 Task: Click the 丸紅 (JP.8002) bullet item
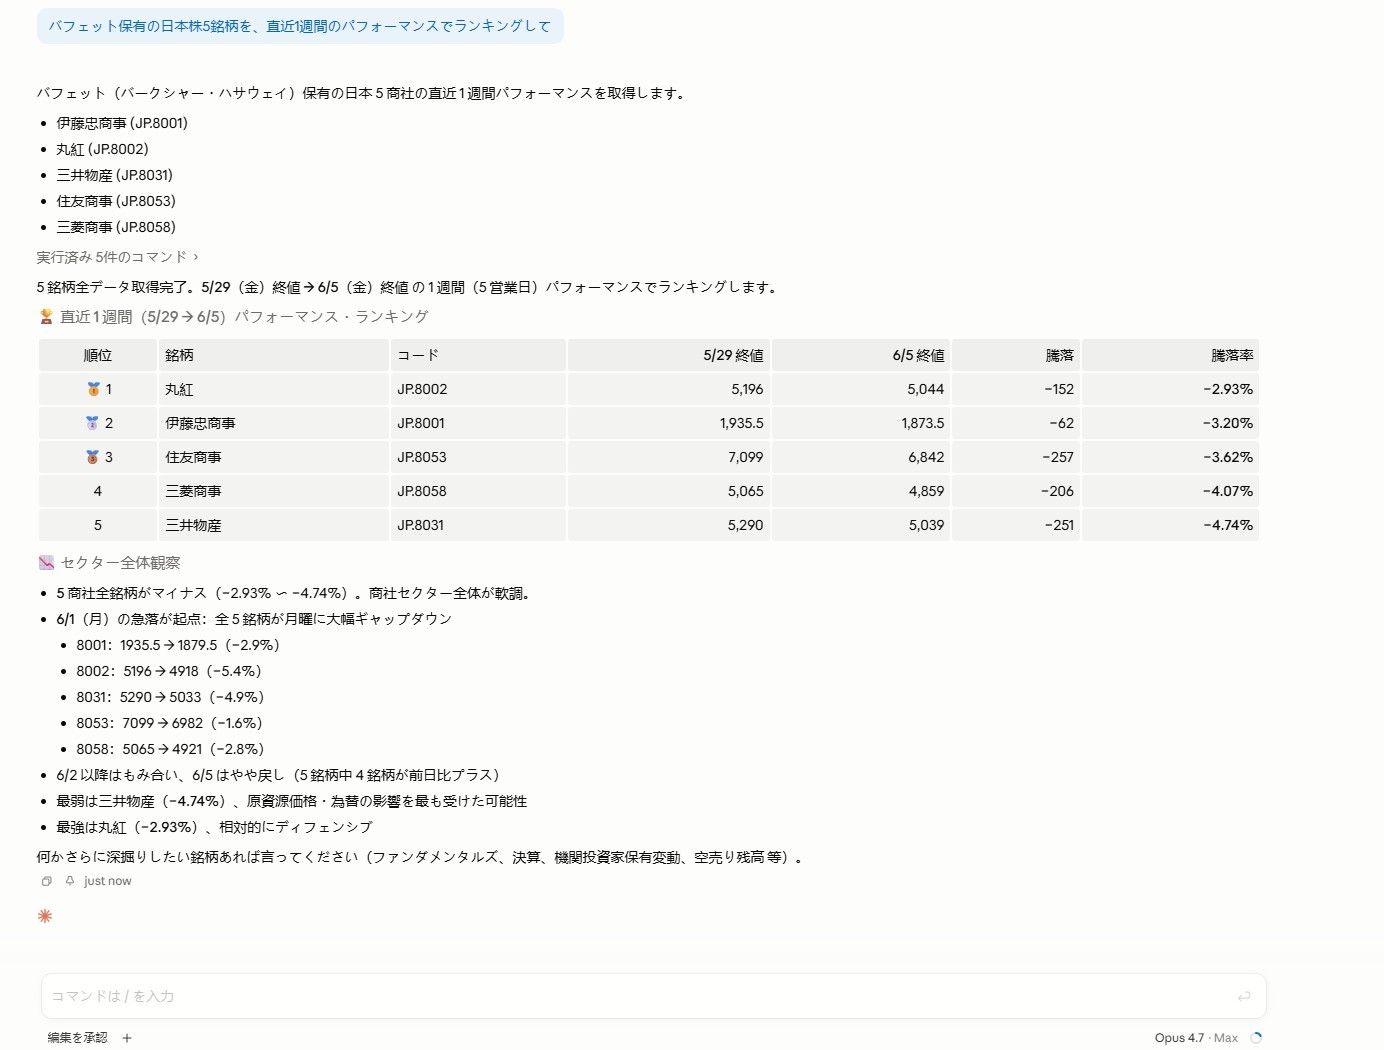click(102, 149)
